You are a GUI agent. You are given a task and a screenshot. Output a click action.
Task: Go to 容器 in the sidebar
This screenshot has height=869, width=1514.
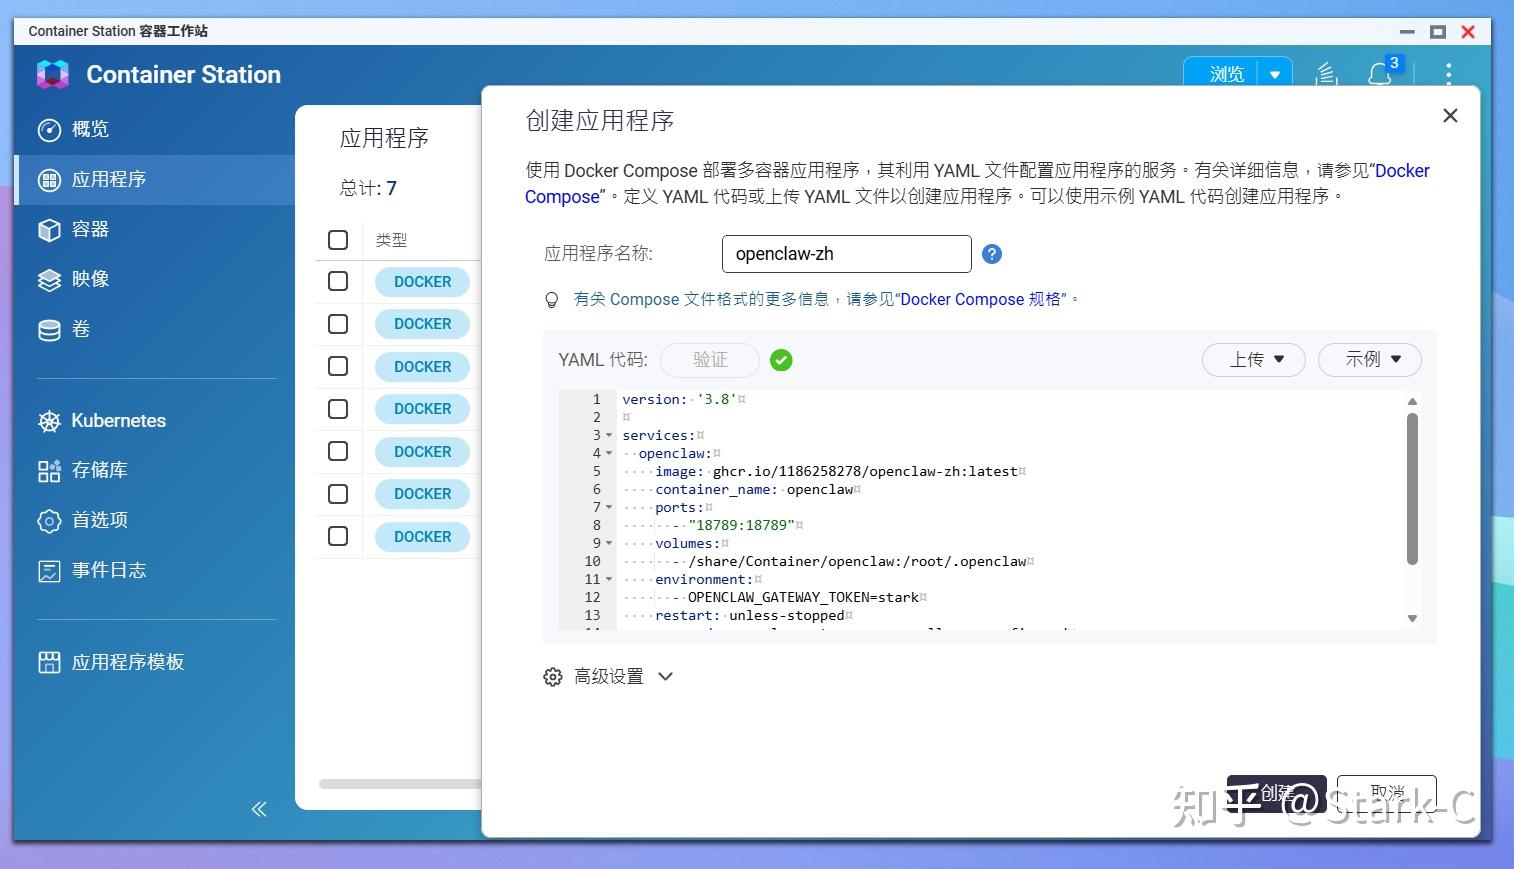[155, 230]
